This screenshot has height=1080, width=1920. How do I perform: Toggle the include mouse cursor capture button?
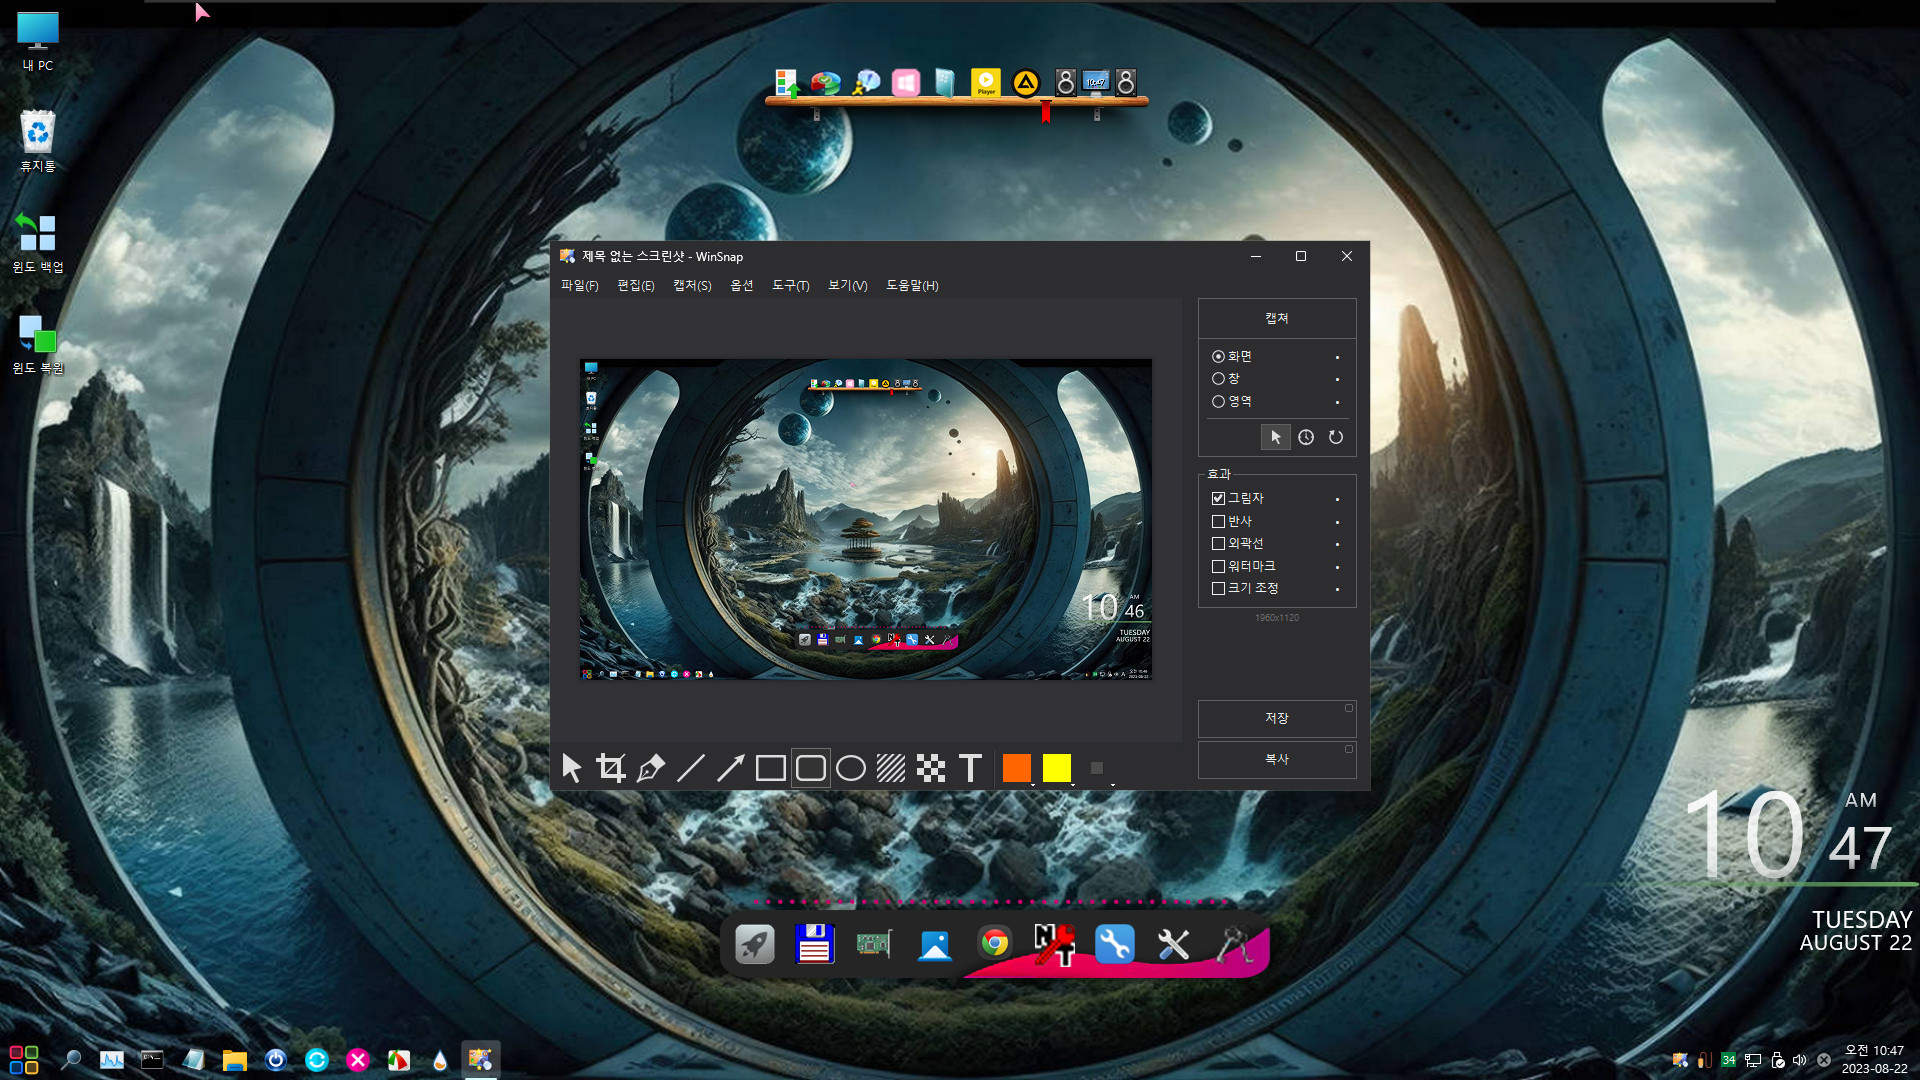(1276, 437)
